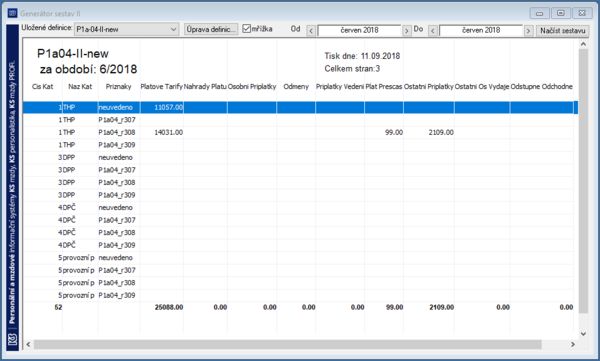Viewport: 600px width, 361px height.
Task: Click the Načíst sestavu button
Action: click(x=562, y=31)
